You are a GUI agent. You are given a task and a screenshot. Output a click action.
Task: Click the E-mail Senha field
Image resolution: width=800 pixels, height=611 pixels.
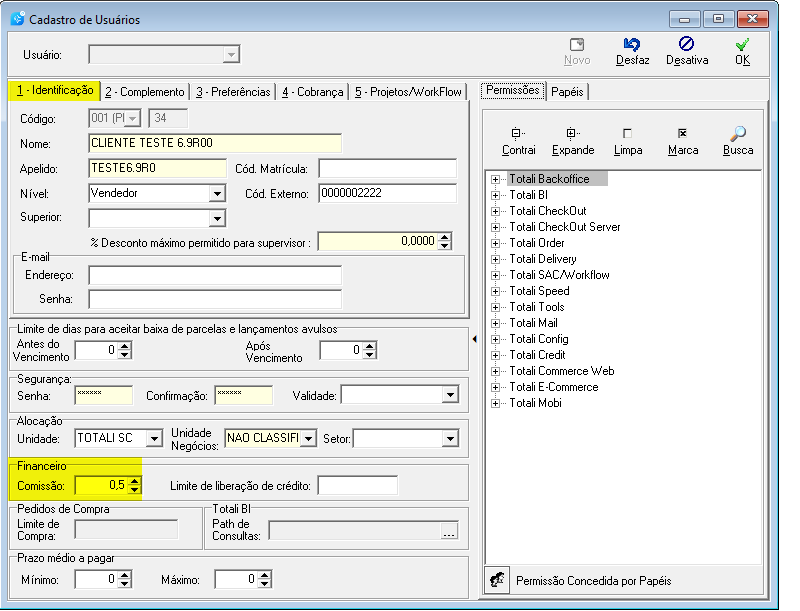215,299
